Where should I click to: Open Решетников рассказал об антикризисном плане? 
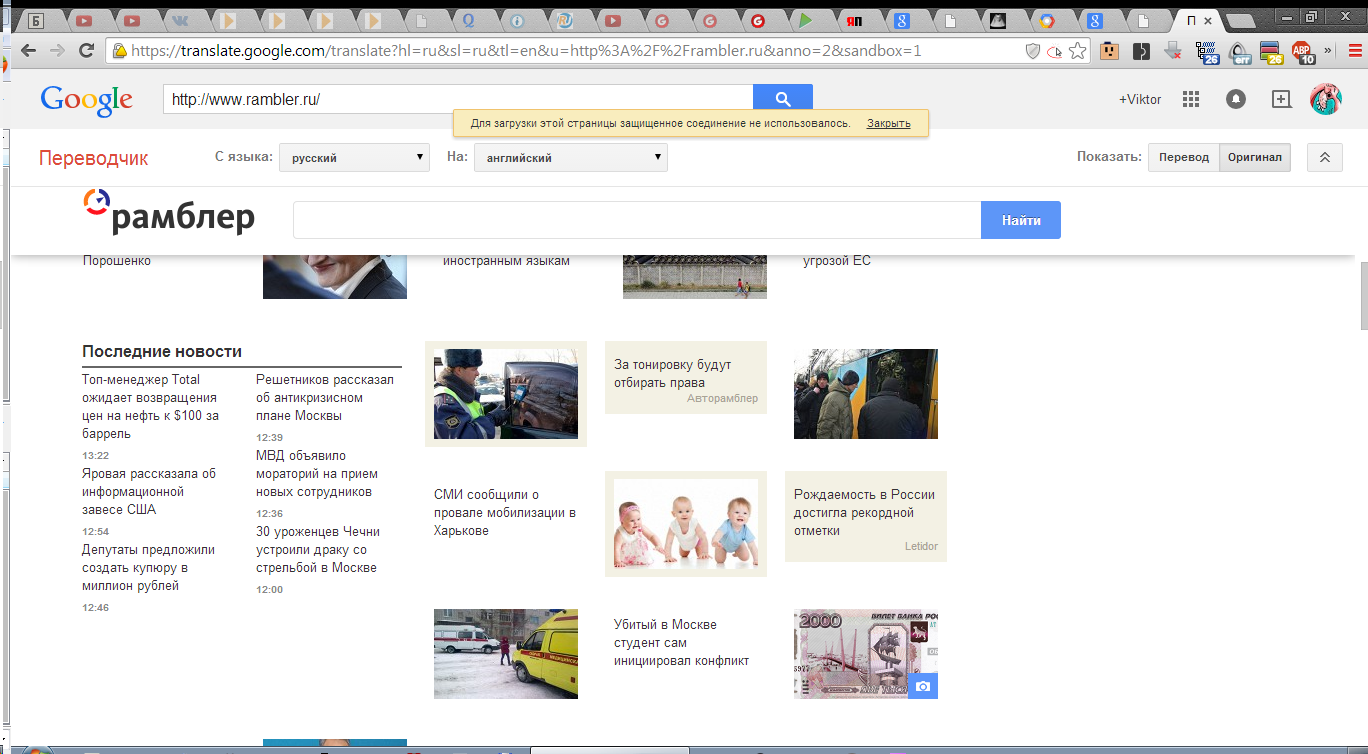[x=325, y=398]
